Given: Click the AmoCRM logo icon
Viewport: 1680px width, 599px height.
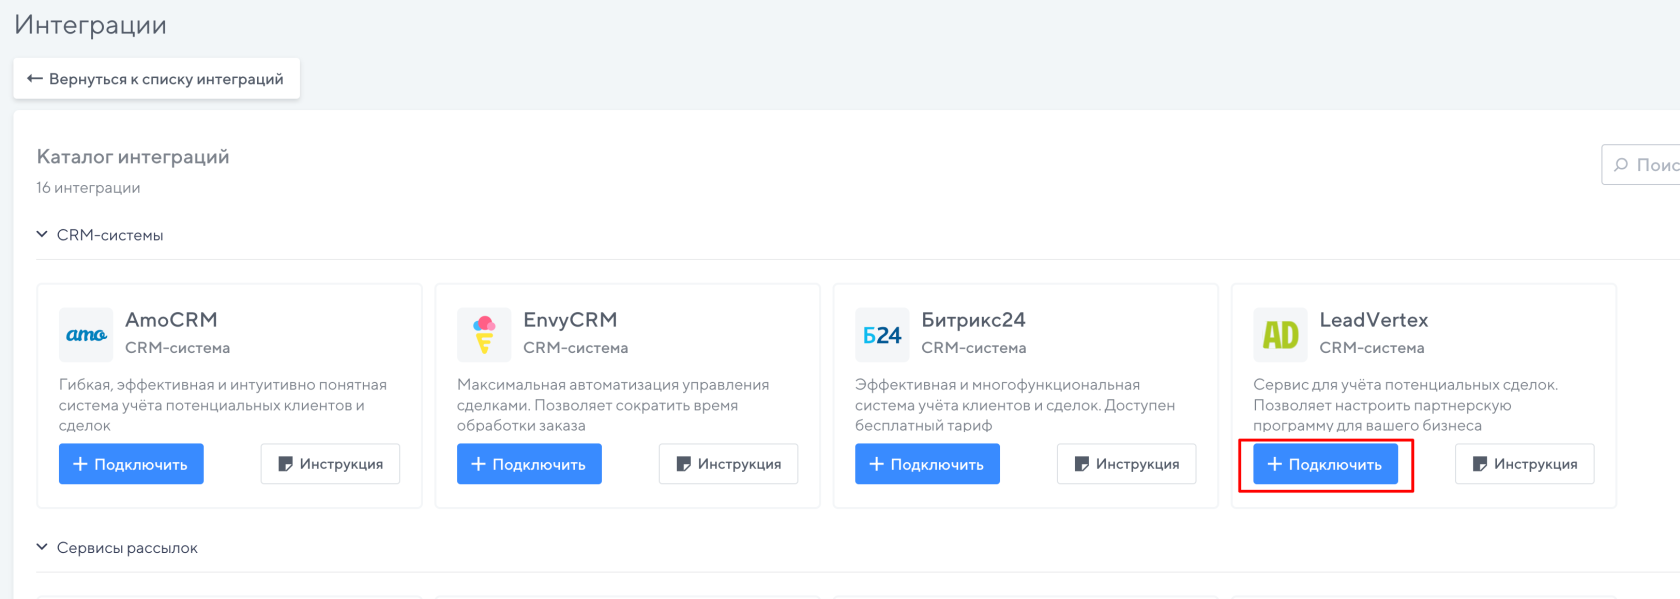Looking at the screenshot, I should pyautogui.click(x=86, y=335).
